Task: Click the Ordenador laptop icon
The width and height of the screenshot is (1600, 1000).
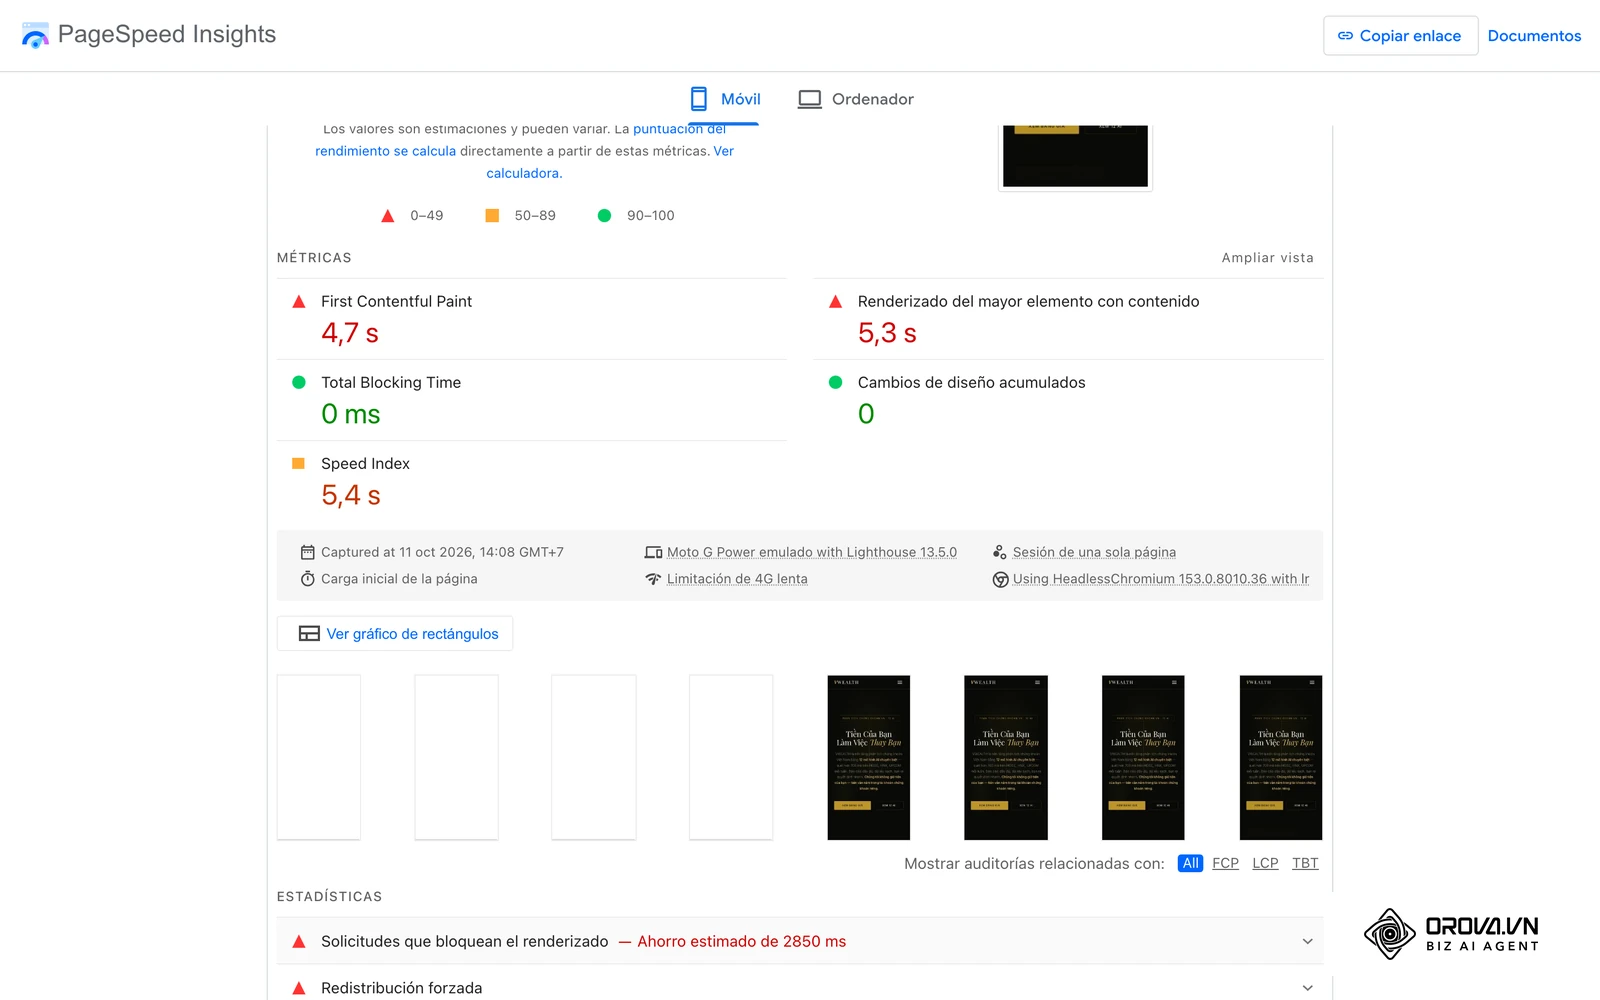Action: (x=810, y=99)
